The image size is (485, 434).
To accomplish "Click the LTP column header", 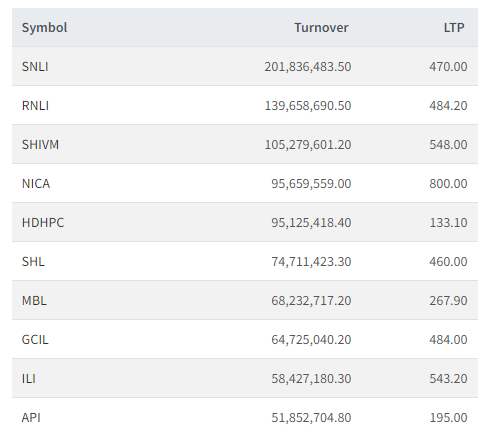I will tap(454, 28).
